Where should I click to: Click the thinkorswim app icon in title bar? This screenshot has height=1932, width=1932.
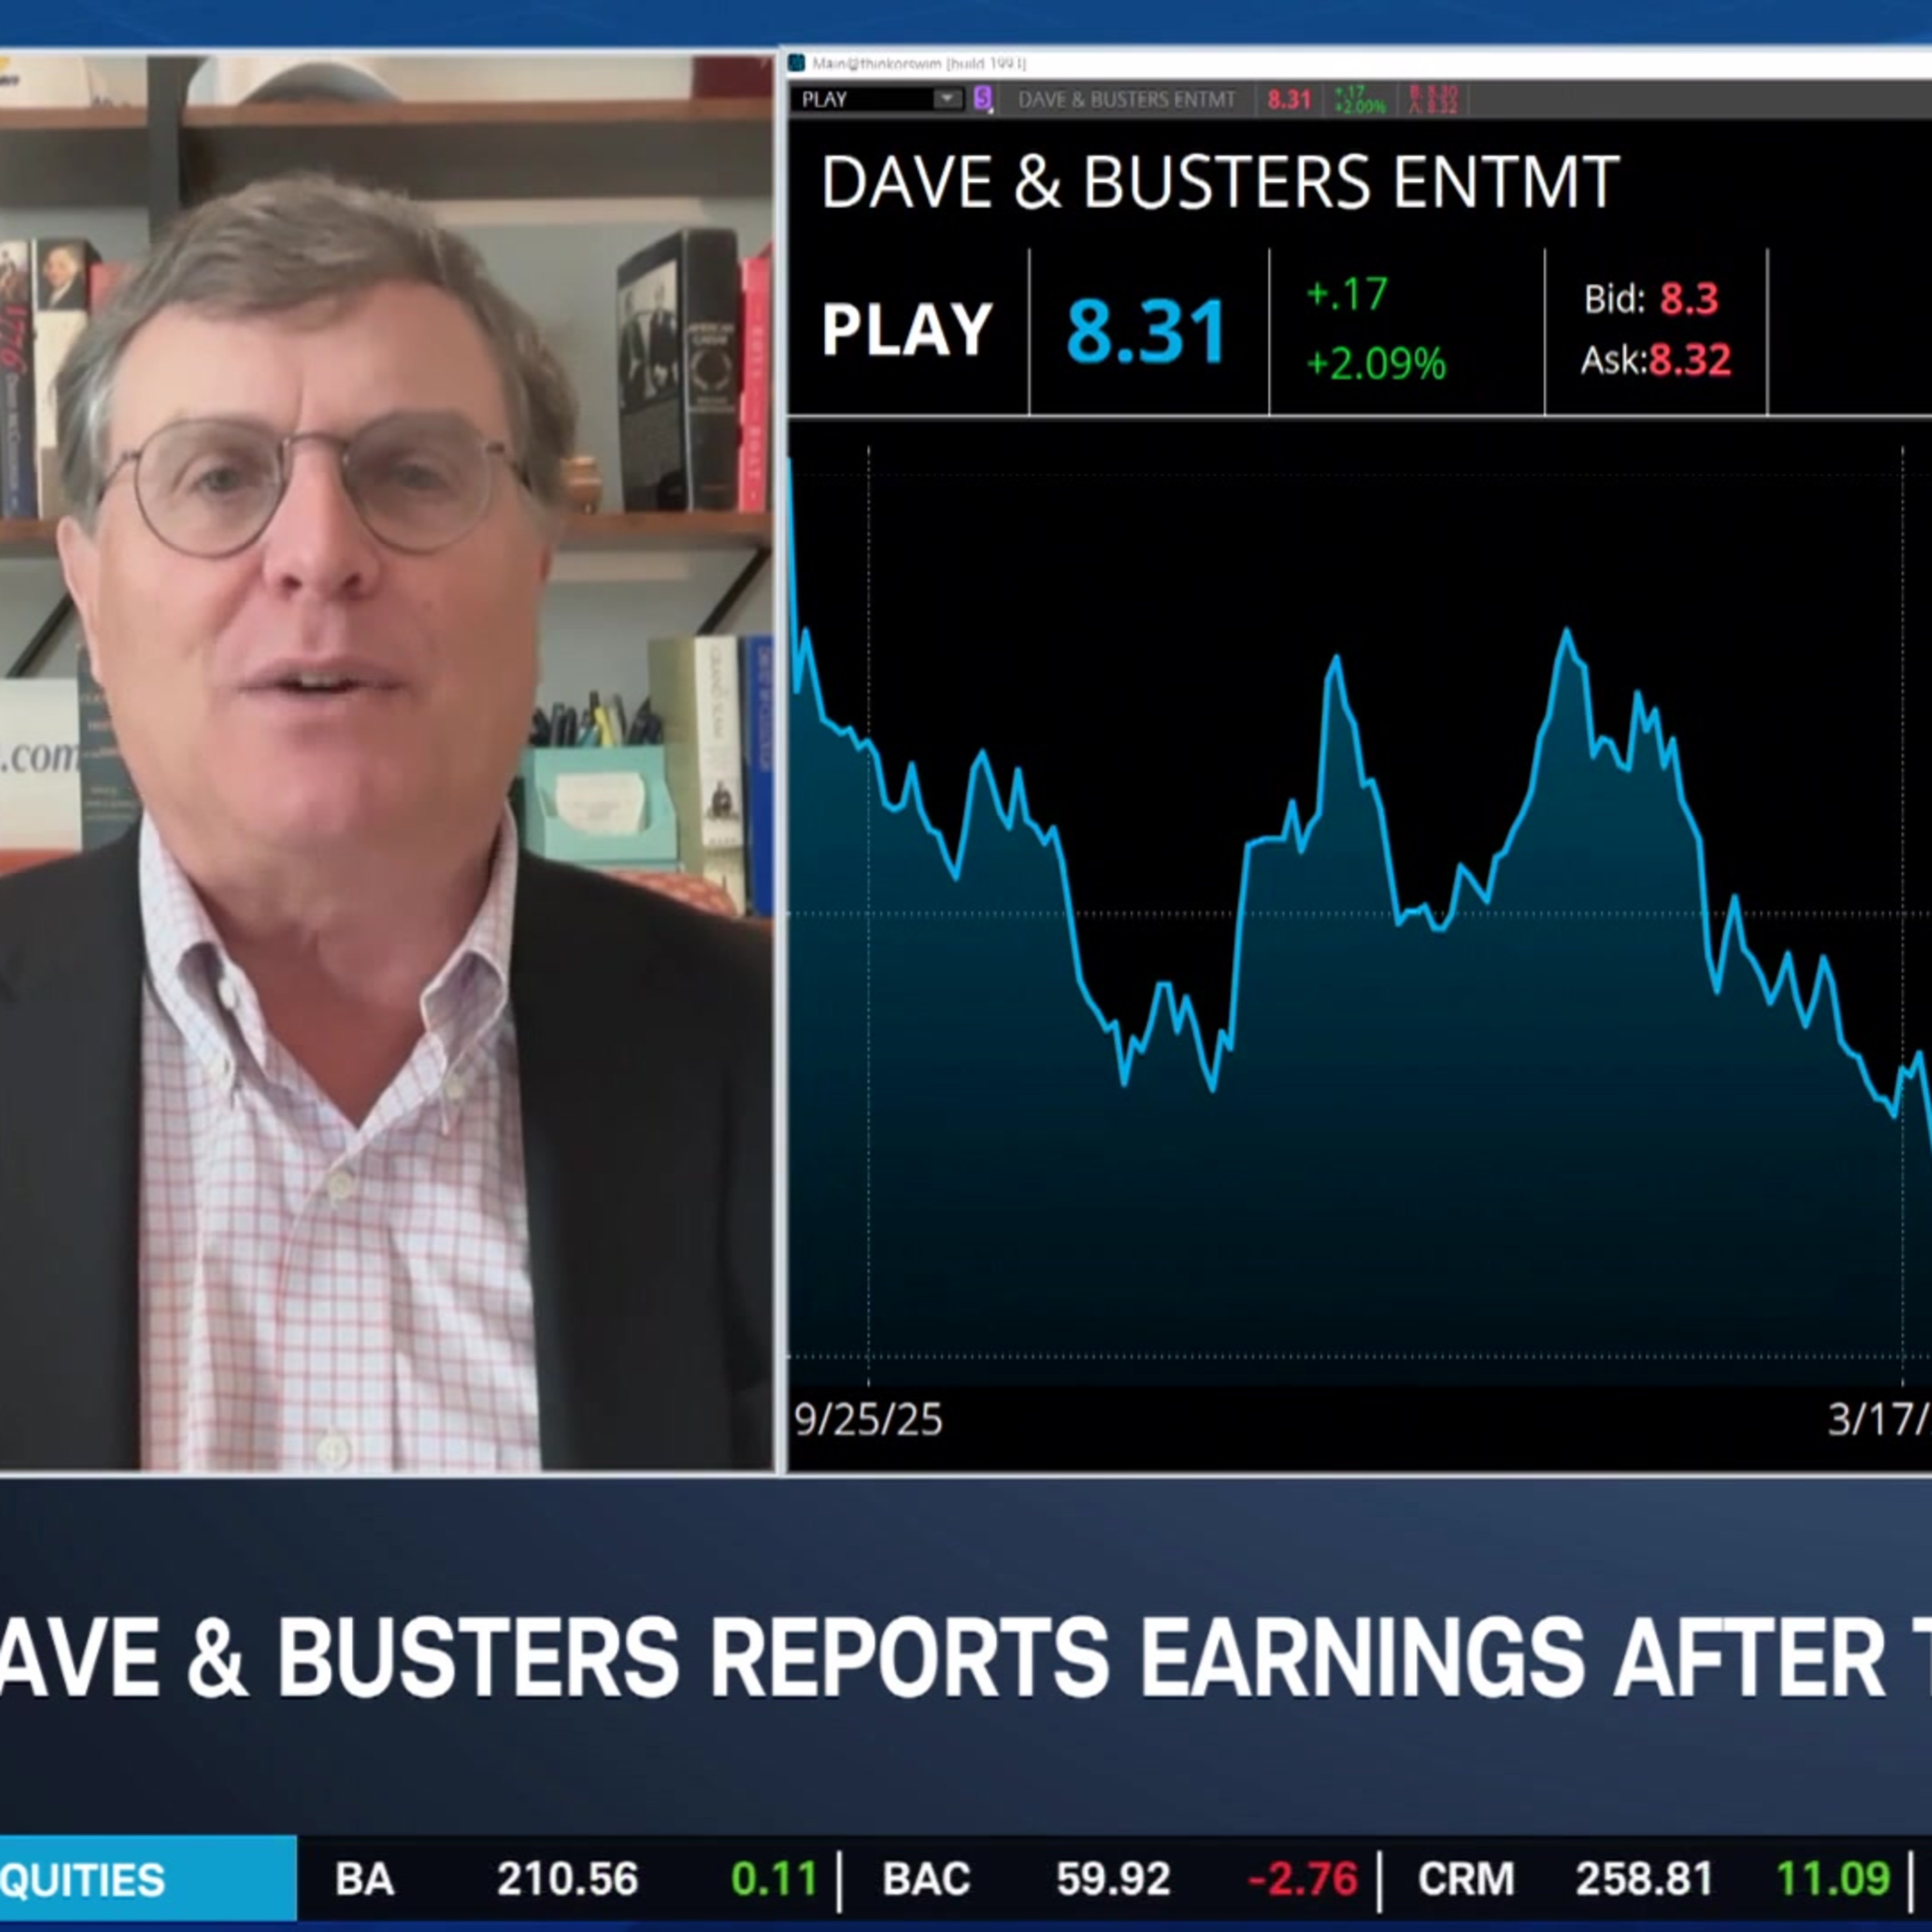point(797,63)
